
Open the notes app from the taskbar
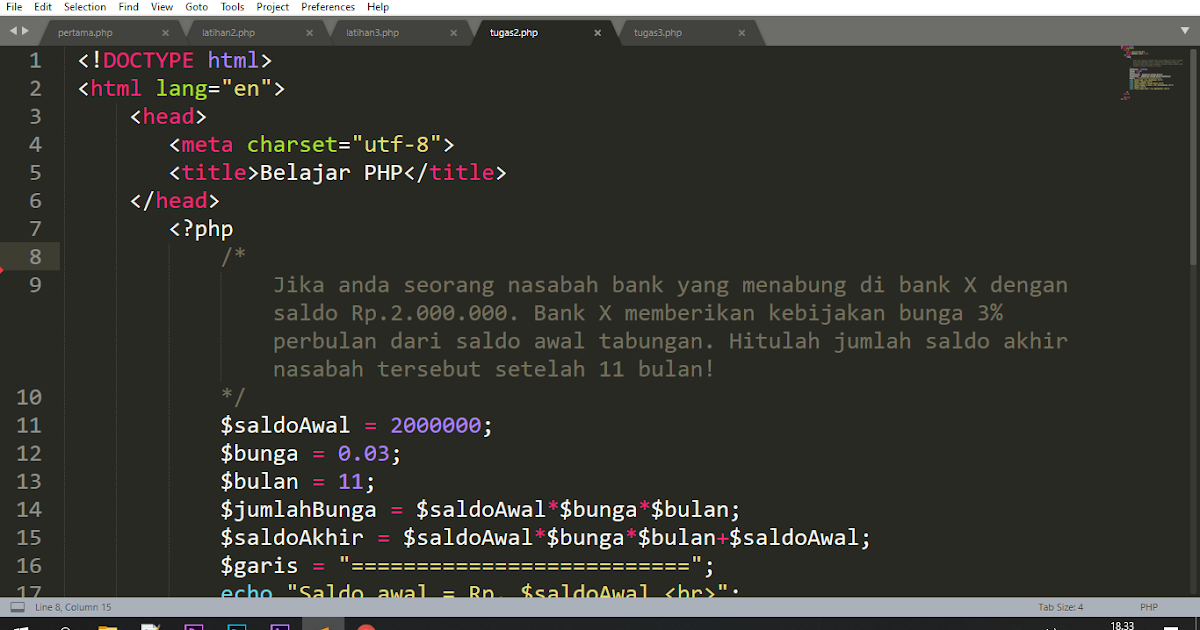(x=150, y=625)
